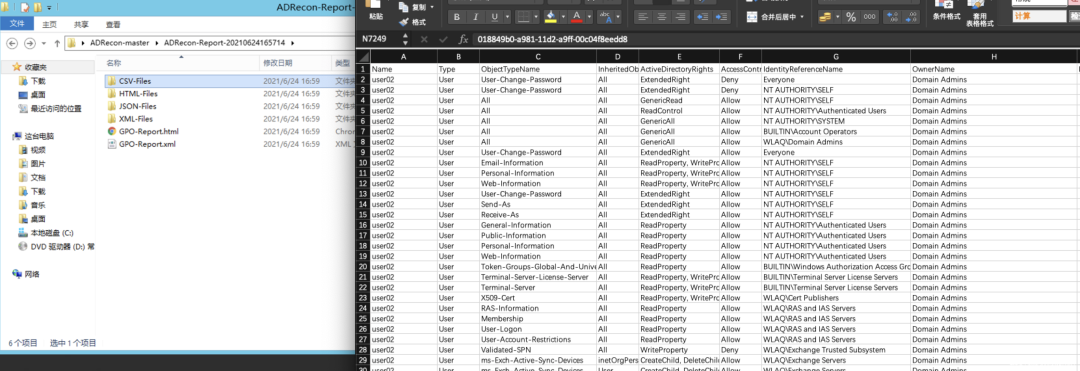
Task: Select the HTML-Files folder
Action: click(138, 94)
